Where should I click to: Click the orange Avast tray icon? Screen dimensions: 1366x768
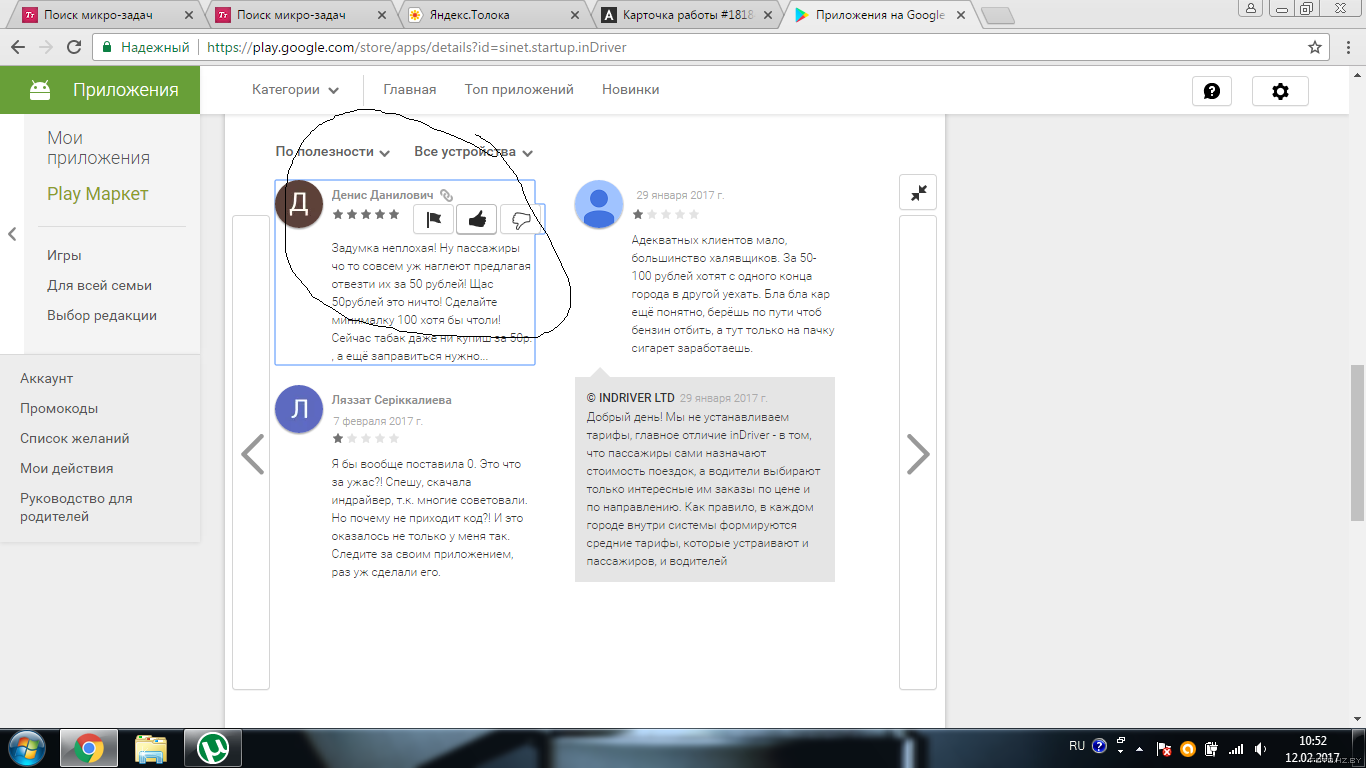tap(1188, 748)
